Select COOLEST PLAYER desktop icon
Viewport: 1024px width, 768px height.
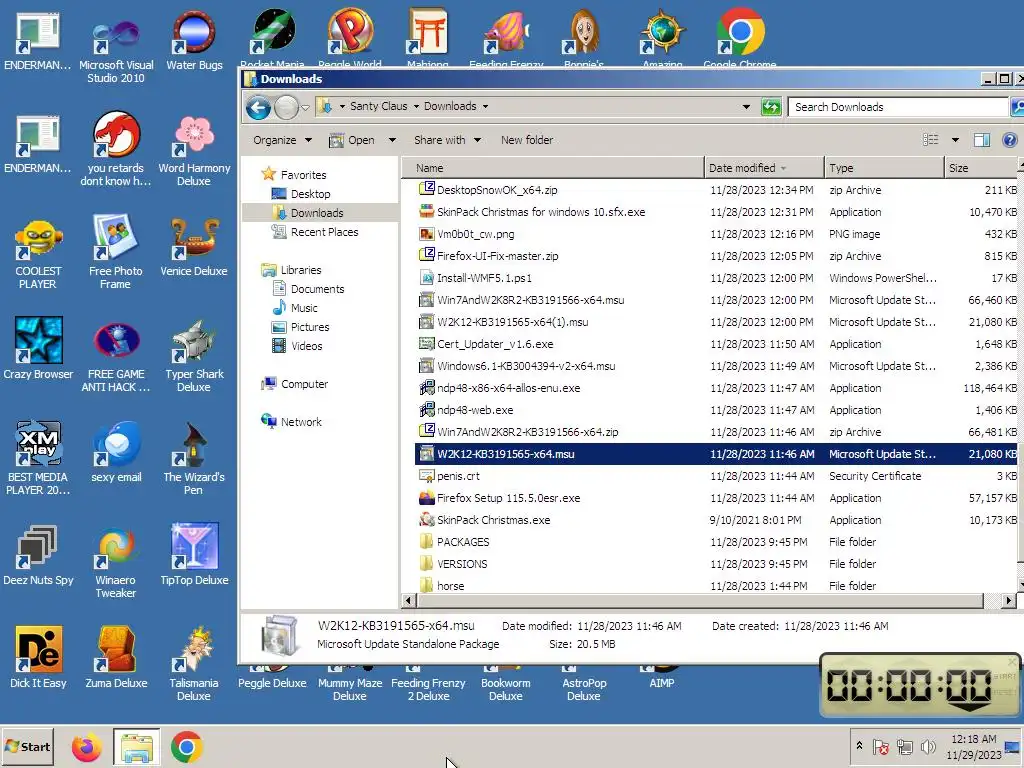38,255
